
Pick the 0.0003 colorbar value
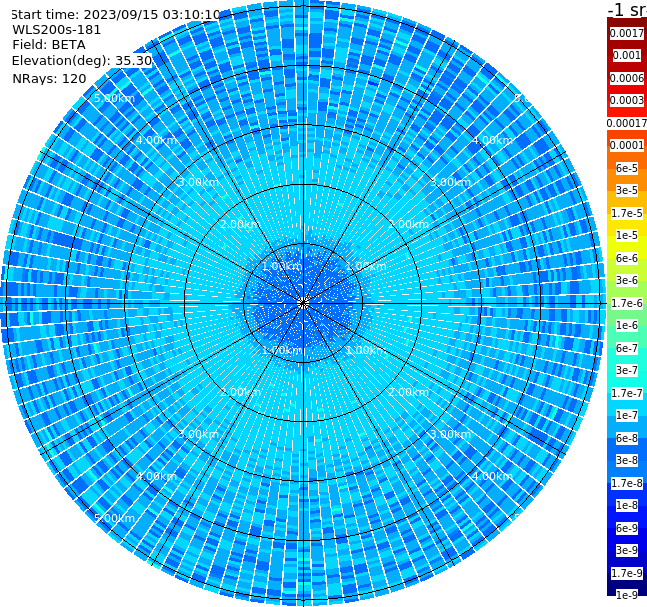tap(627, 100)
